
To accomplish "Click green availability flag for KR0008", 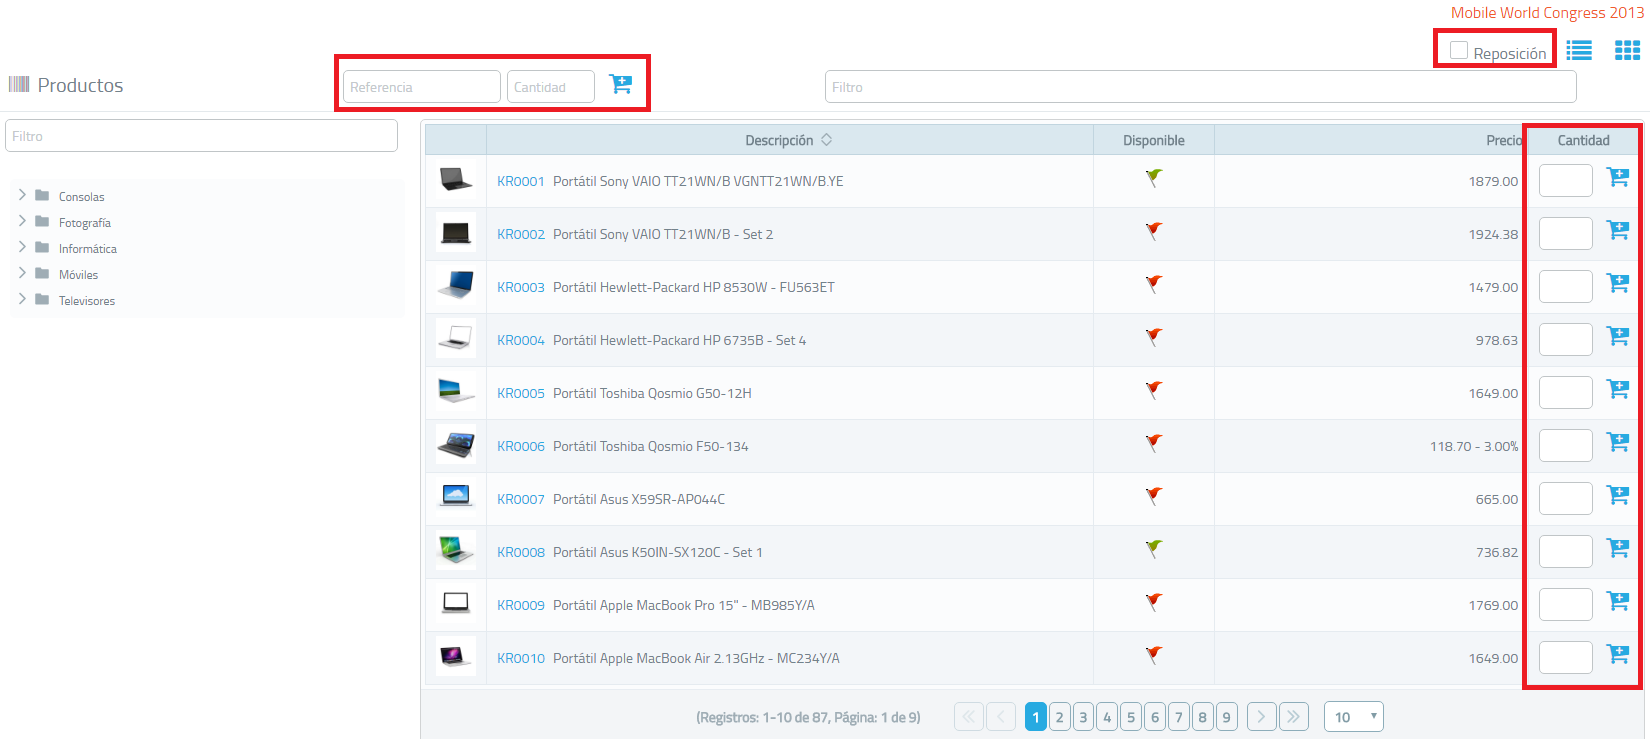I will [x=1154, y=549].
